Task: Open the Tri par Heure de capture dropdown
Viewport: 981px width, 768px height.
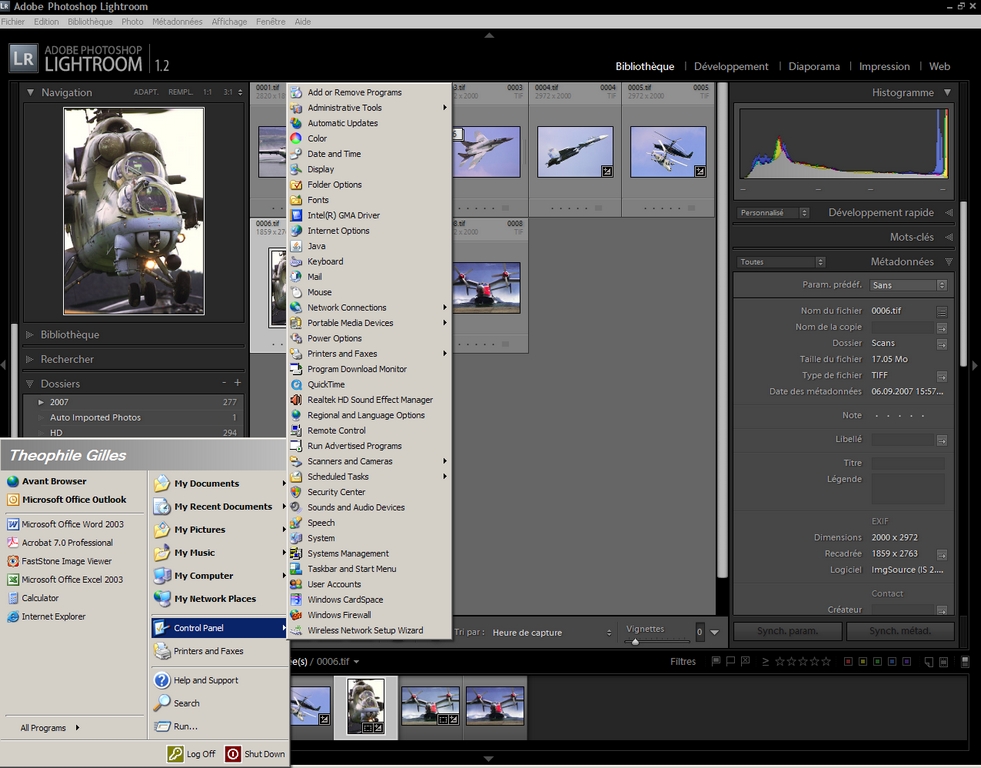Action: (551, 633)
